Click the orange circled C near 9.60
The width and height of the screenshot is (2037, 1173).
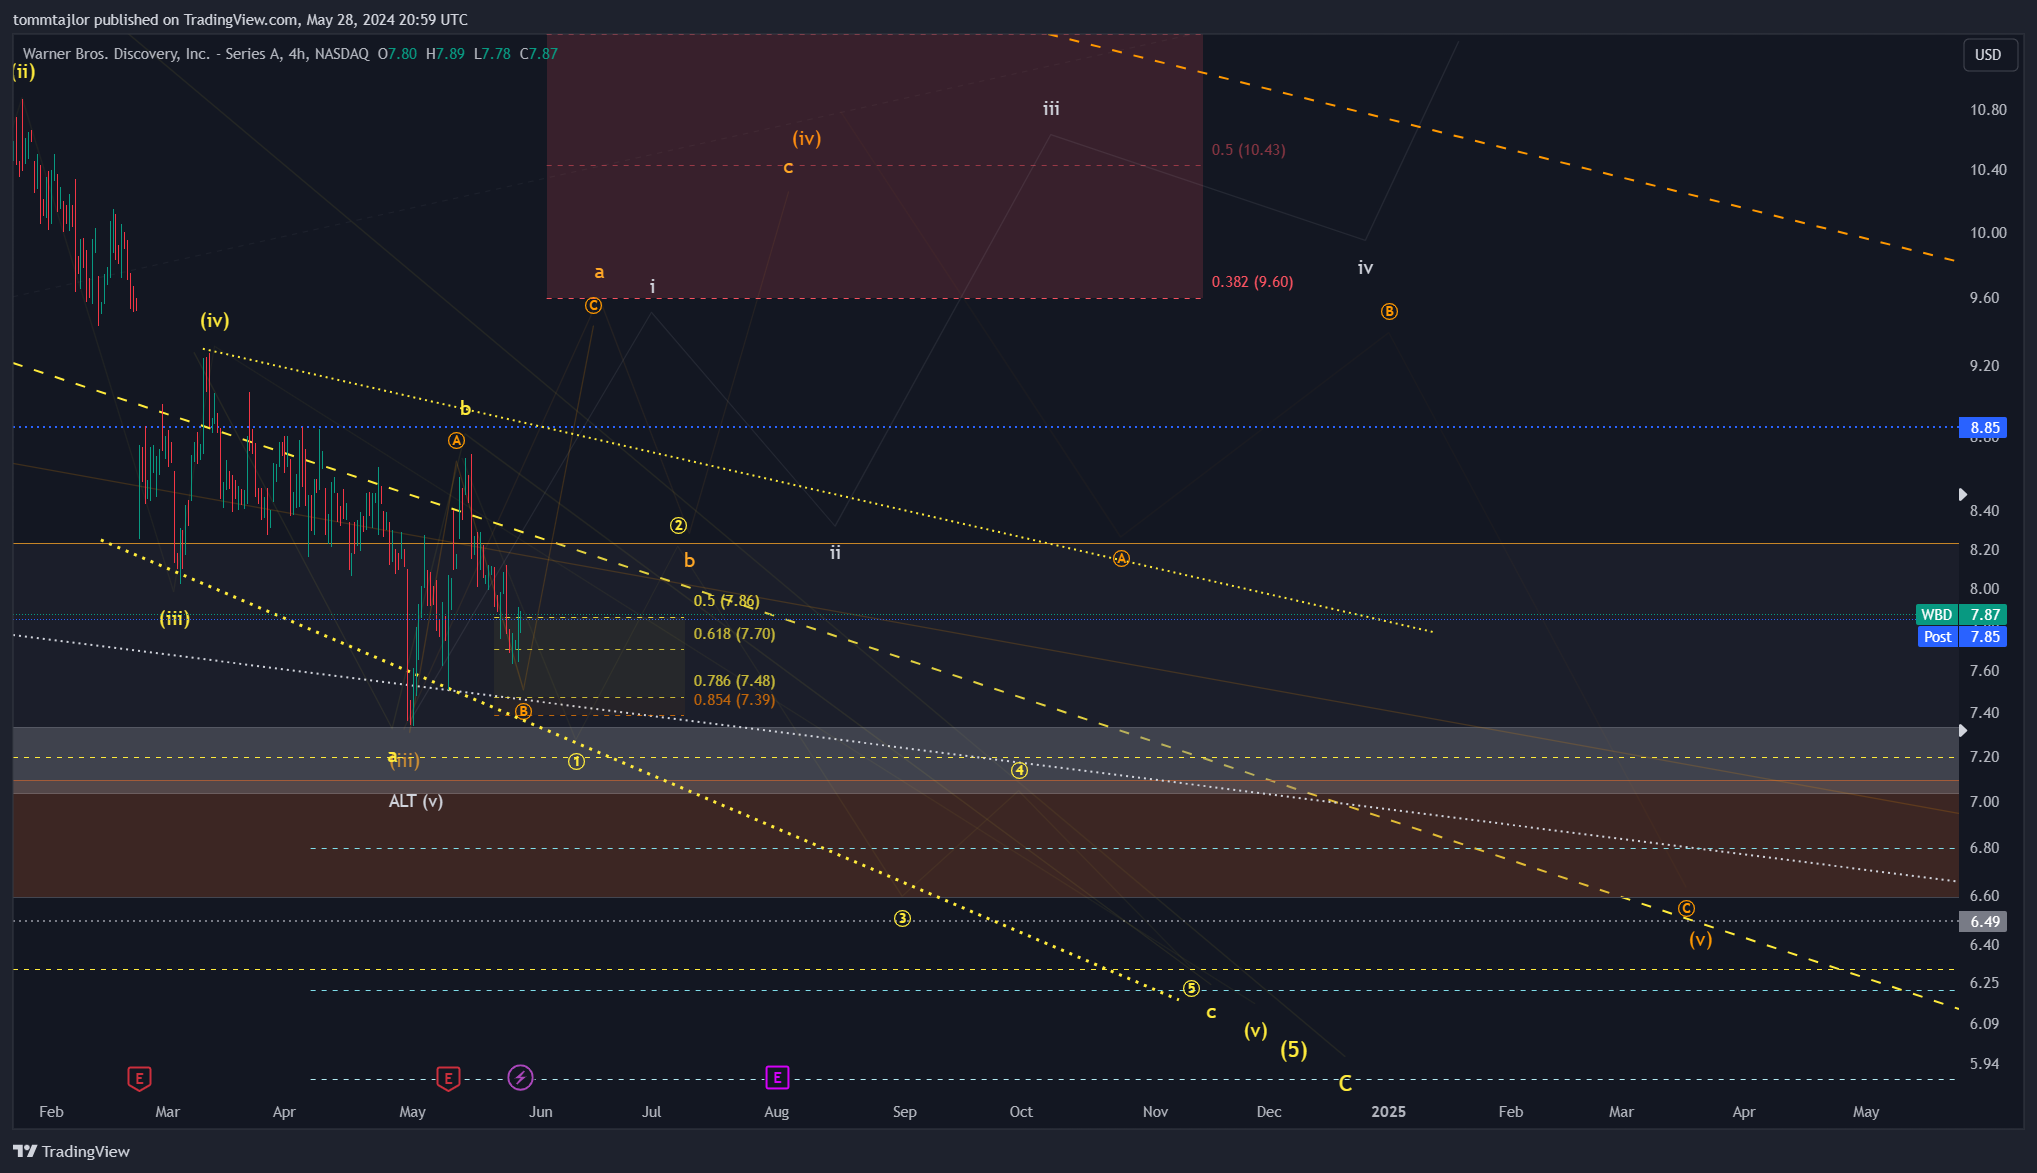pos(593,306)
